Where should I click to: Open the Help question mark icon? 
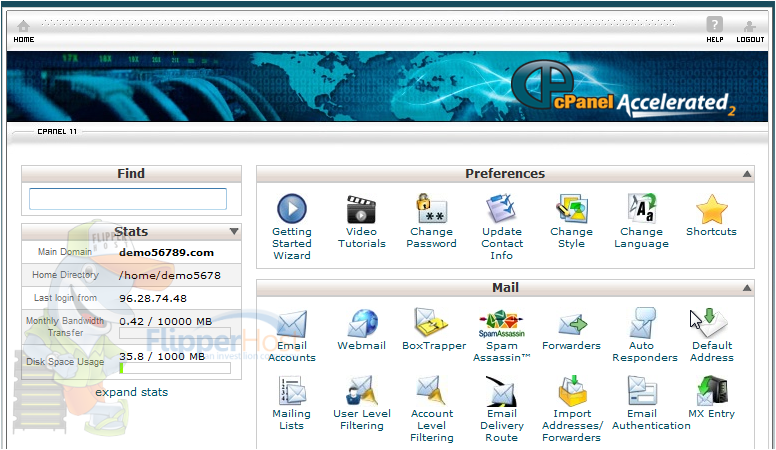[x=714, y=24]
